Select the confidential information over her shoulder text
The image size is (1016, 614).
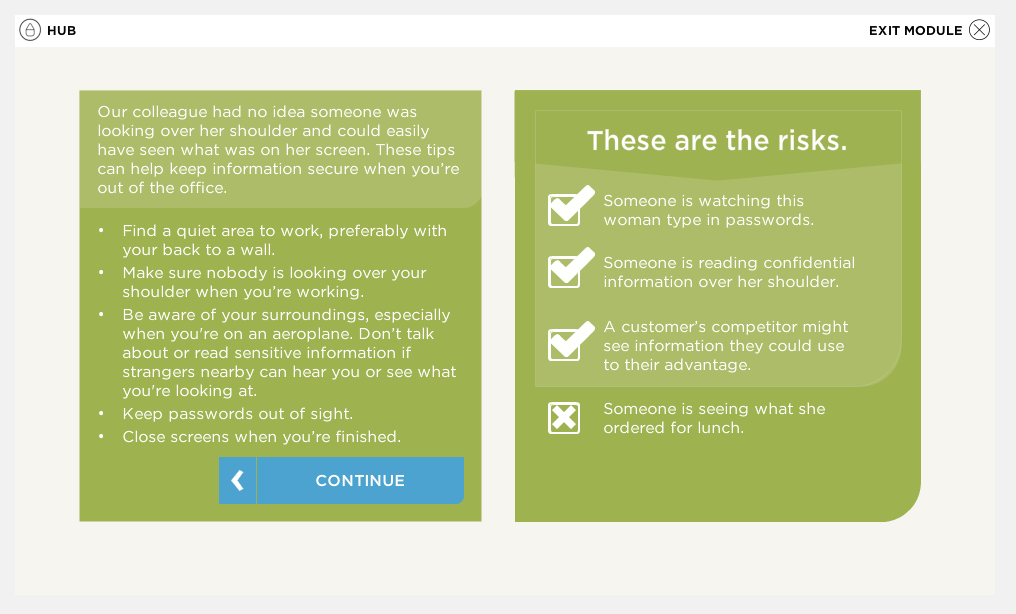click(728, 272)
